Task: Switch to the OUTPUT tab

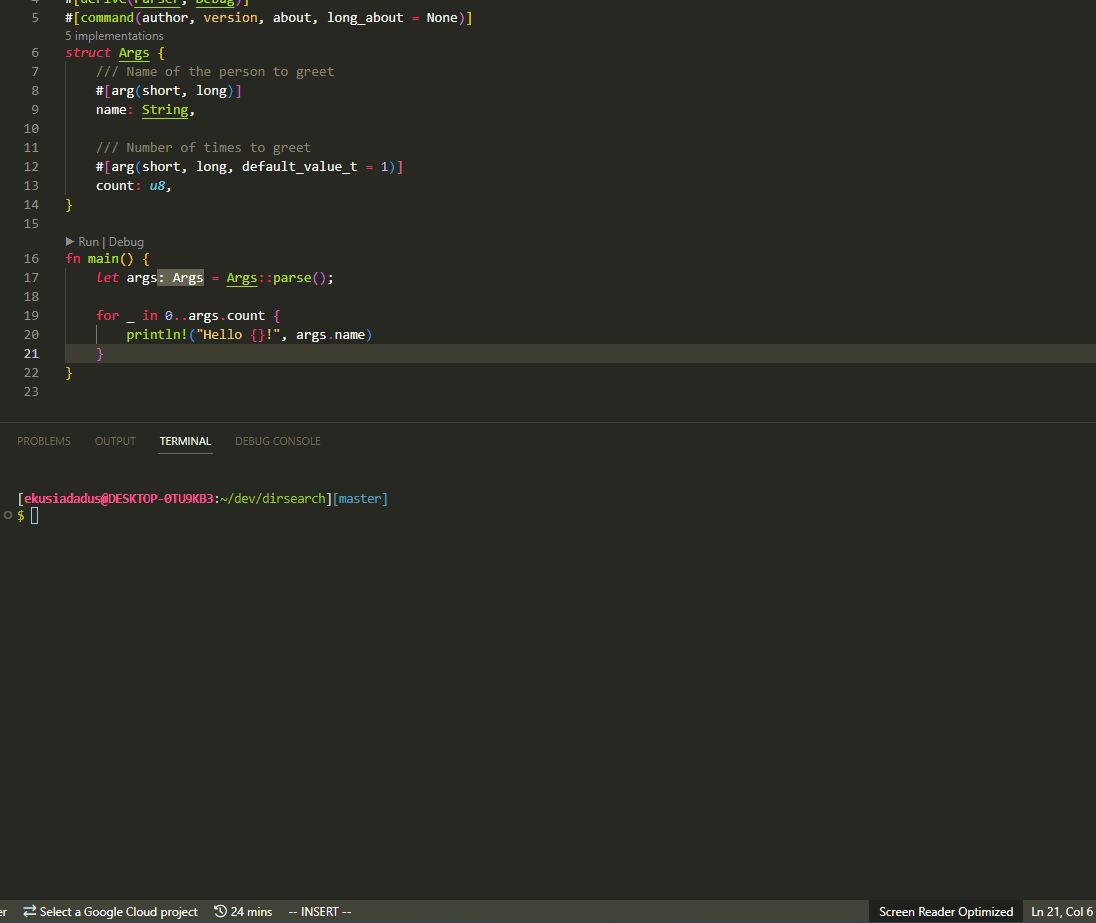Action: coord(114,440)
